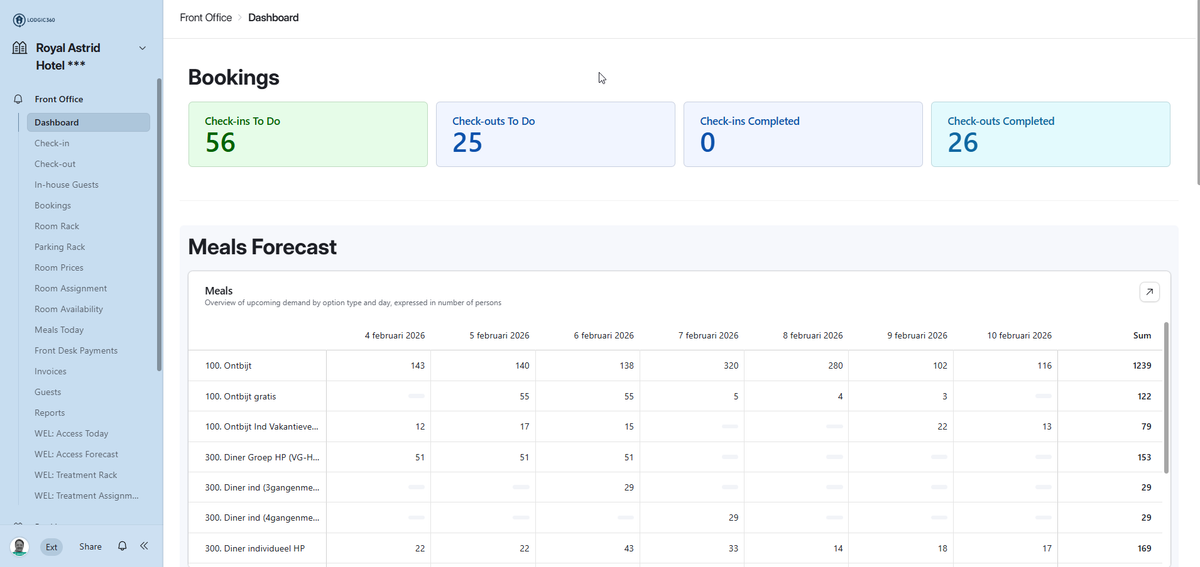1200x567 pixels.
Task: Select the 100. Ontbijt Ind Vakantieve... row
Action: click(x=262, y=428)
